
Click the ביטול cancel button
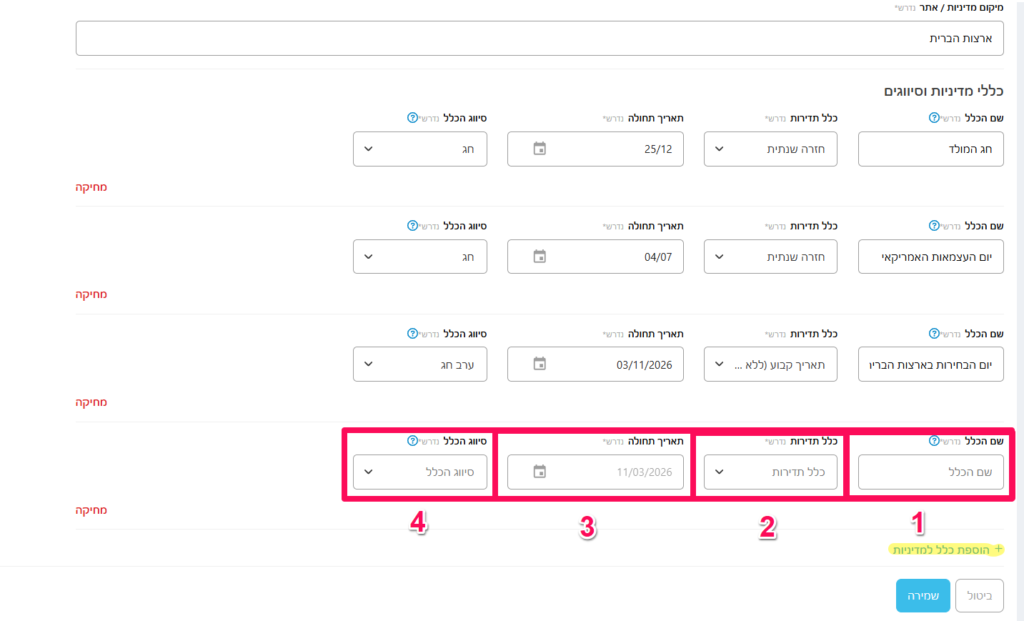click(x=979, y=595)
